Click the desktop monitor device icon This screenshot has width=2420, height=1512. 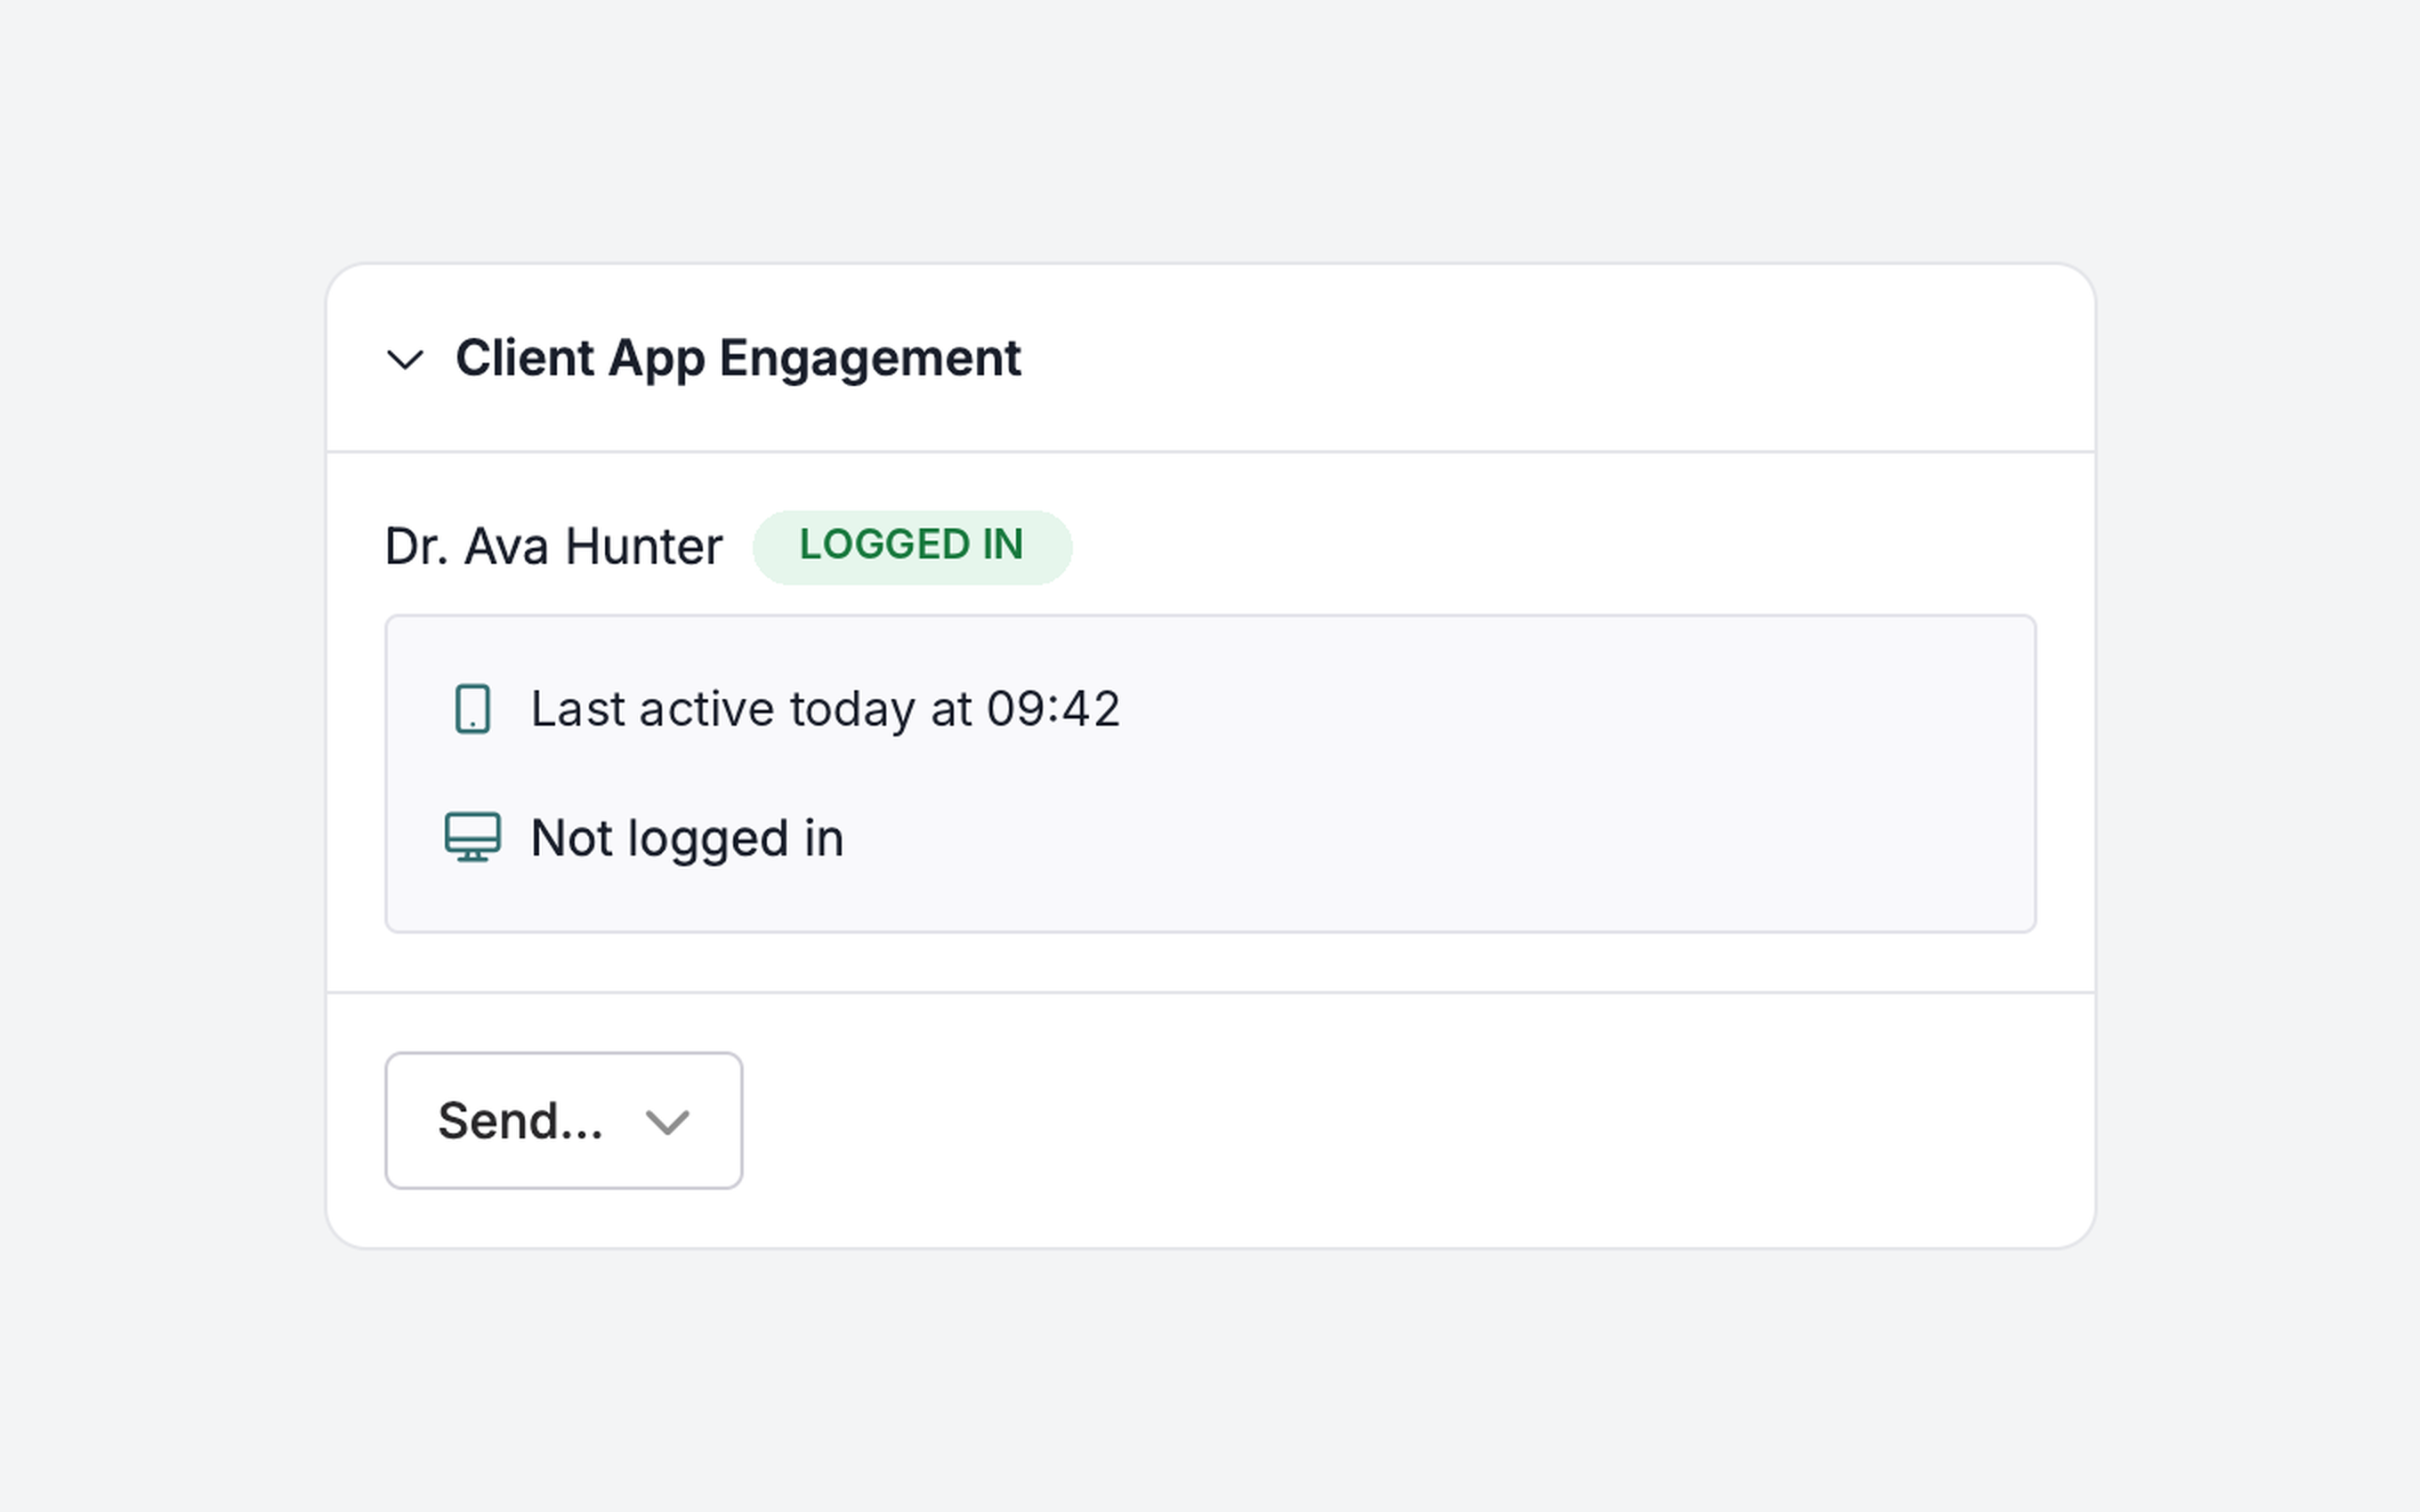(x=473, y=837)
